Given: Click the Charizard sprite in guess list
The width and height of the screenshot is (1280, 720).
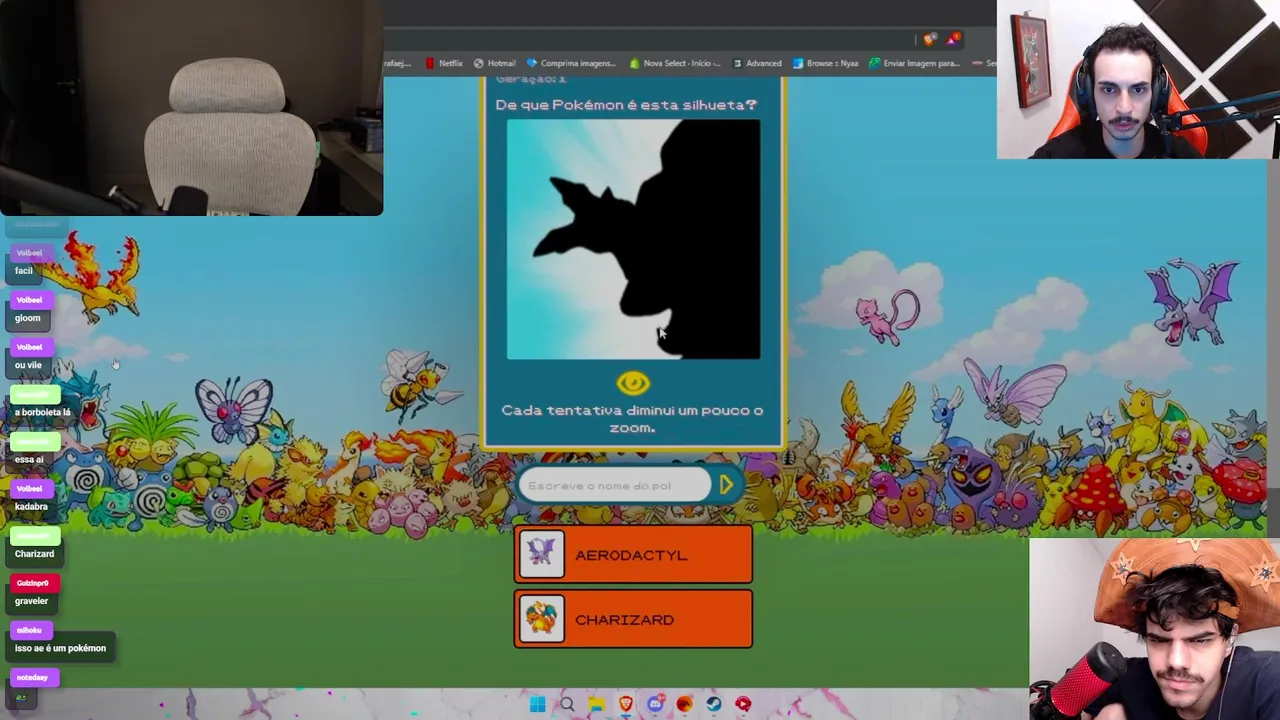Looking at the screenshot, I should (x=542, y=620).
